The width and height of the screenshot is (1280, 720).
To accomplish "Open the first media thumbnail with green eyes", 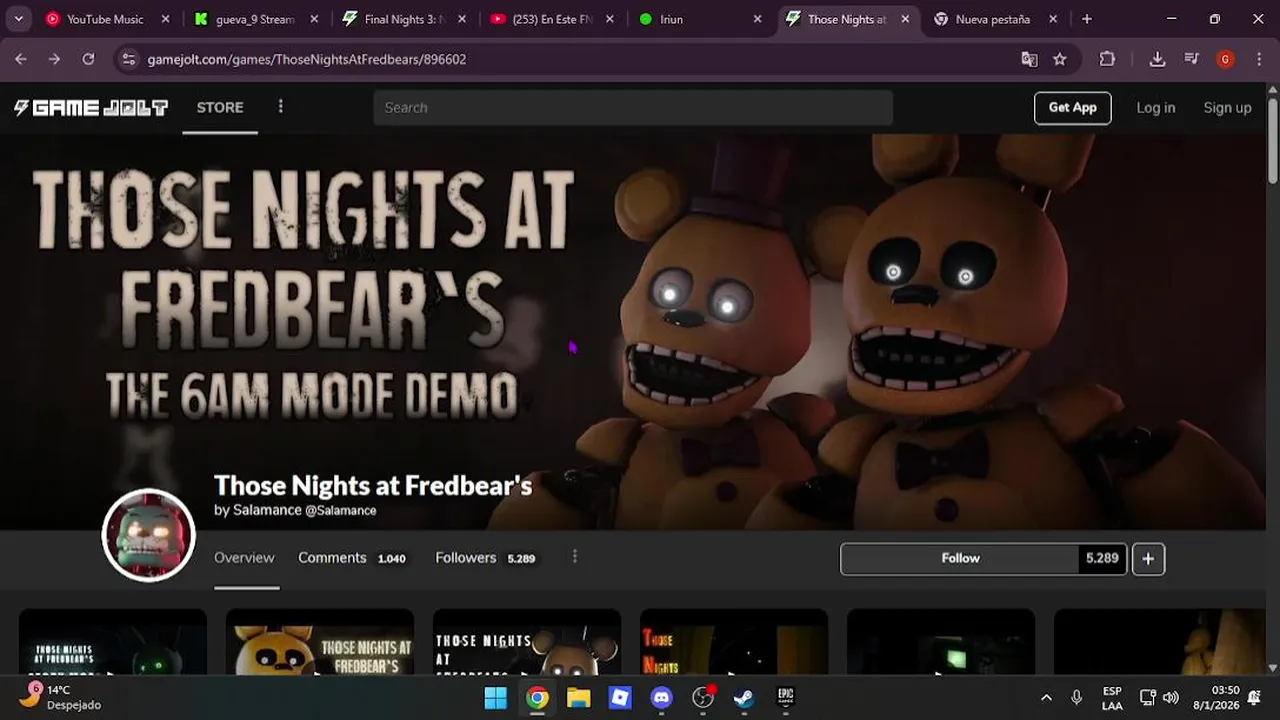I will coord(113,642).
